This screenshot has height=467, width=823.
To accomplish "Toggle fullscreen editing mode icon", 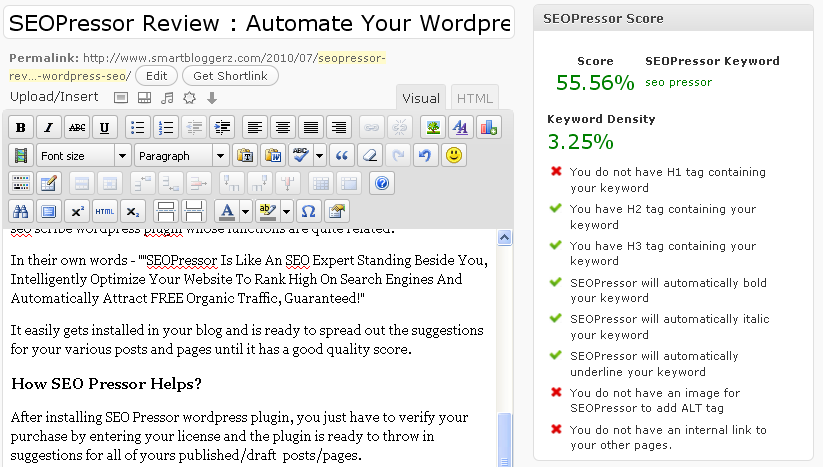I will coord(48,211).
